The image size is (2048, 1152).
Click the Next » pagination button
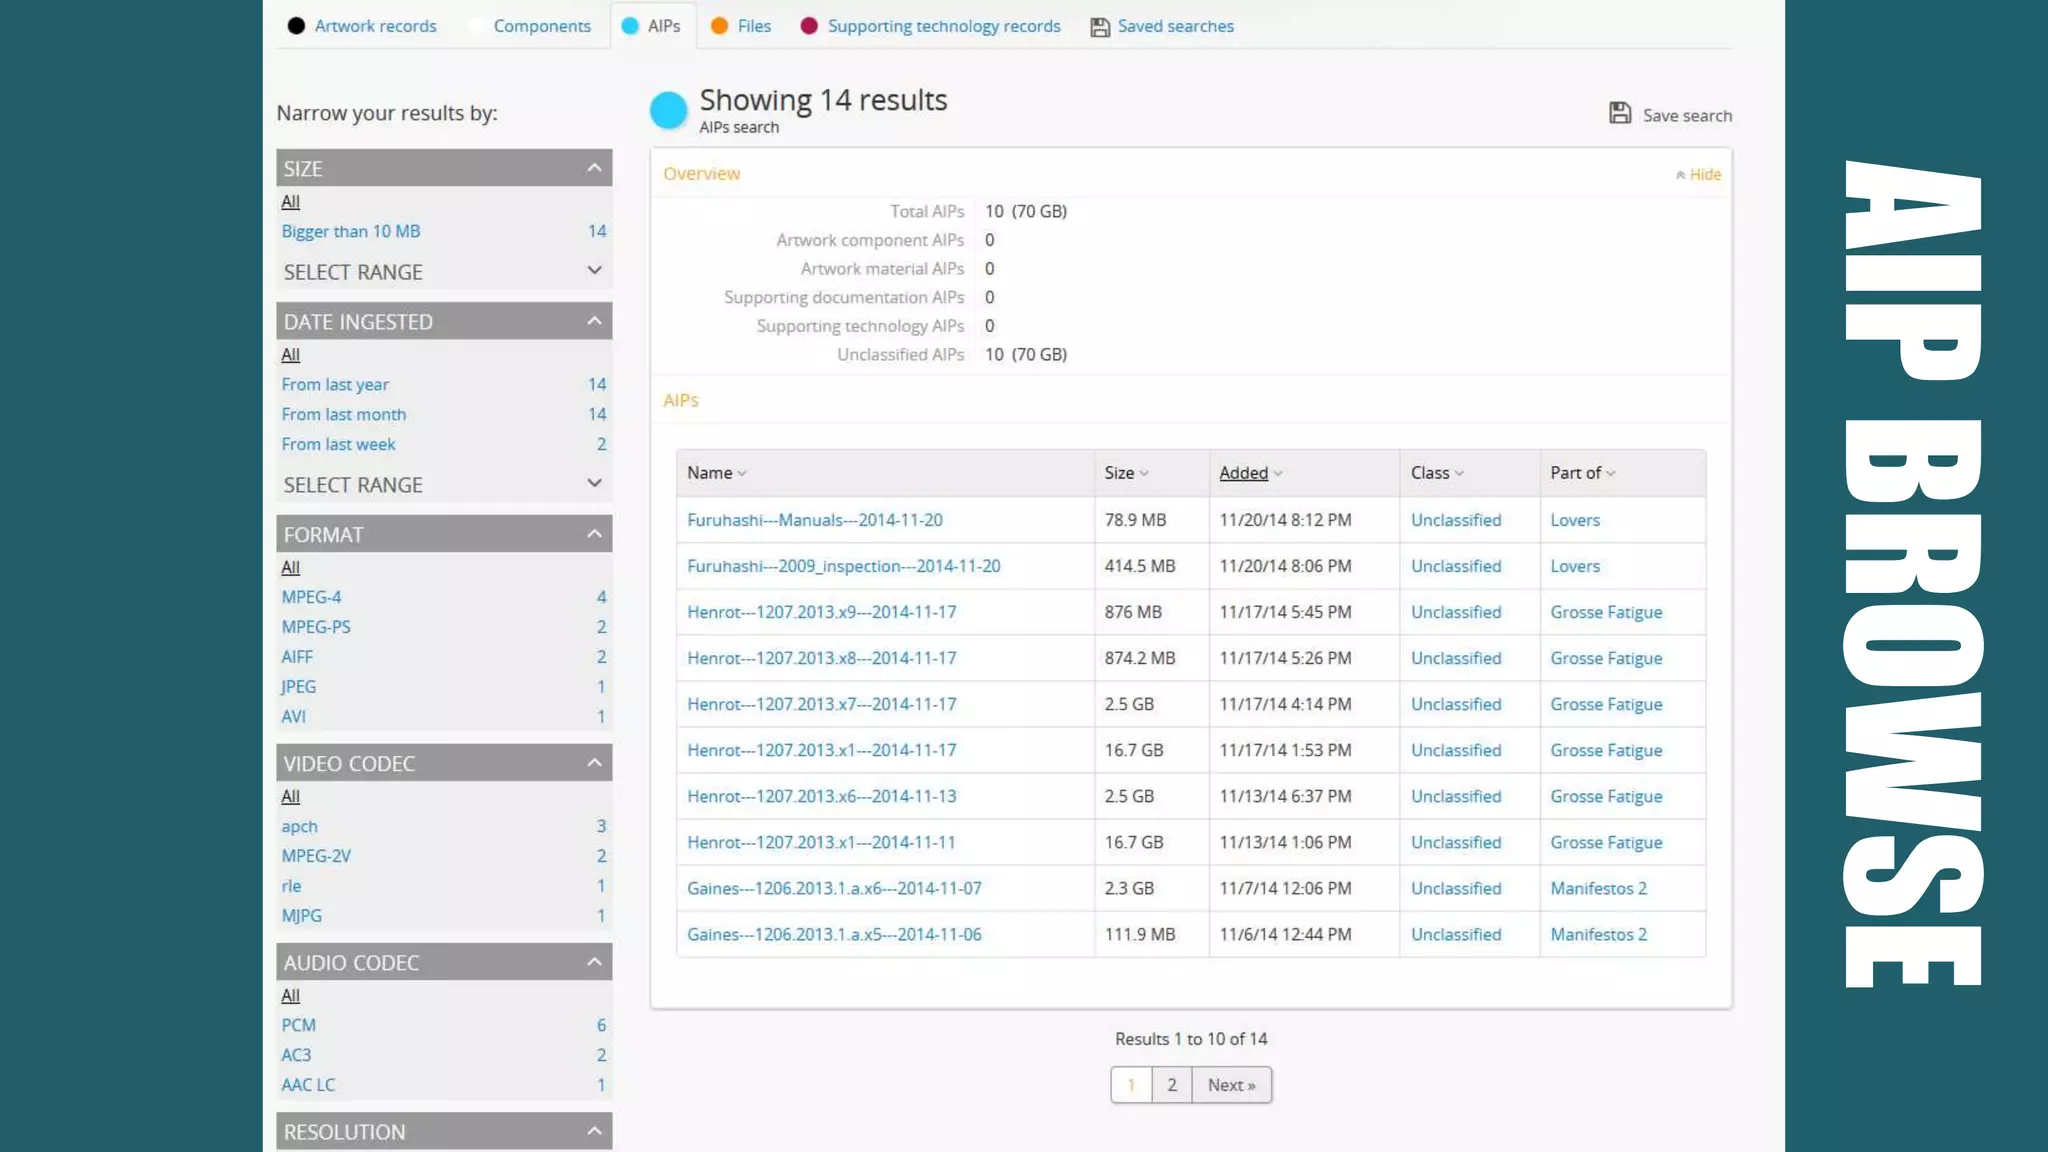tap(1231, 1085)
